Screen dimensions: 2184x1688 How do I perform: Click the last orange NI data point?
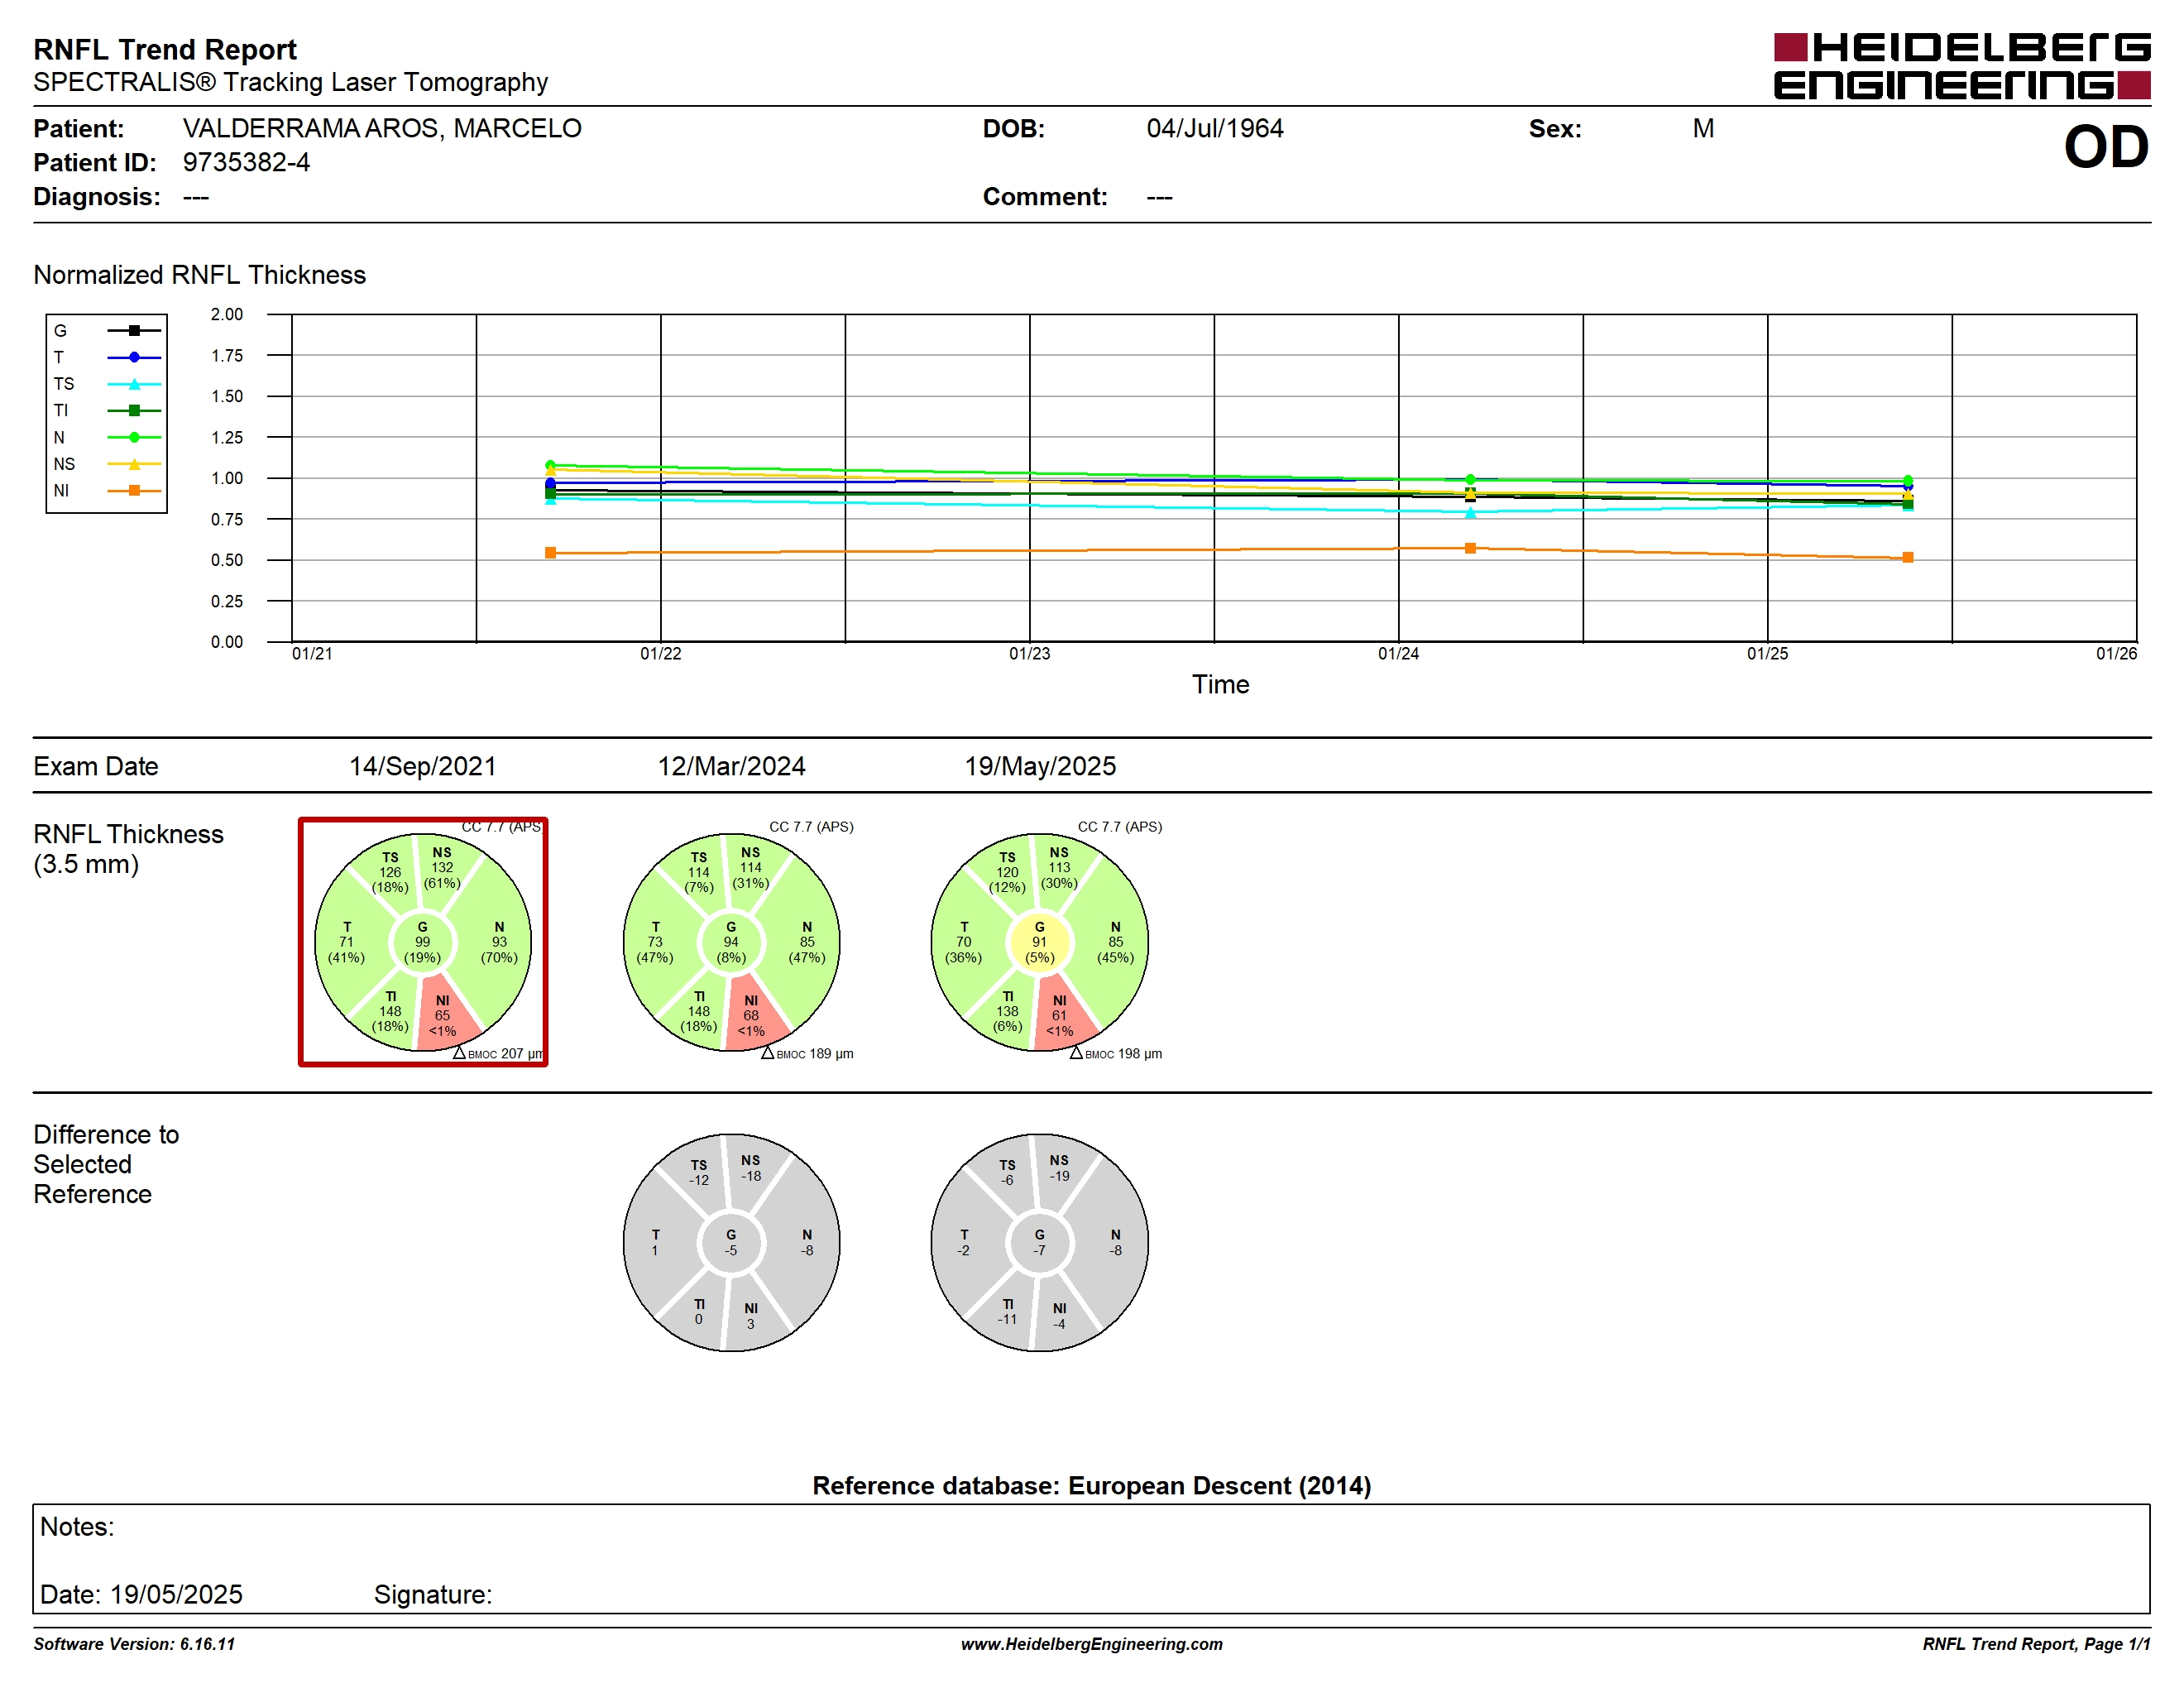[1908, 557]
